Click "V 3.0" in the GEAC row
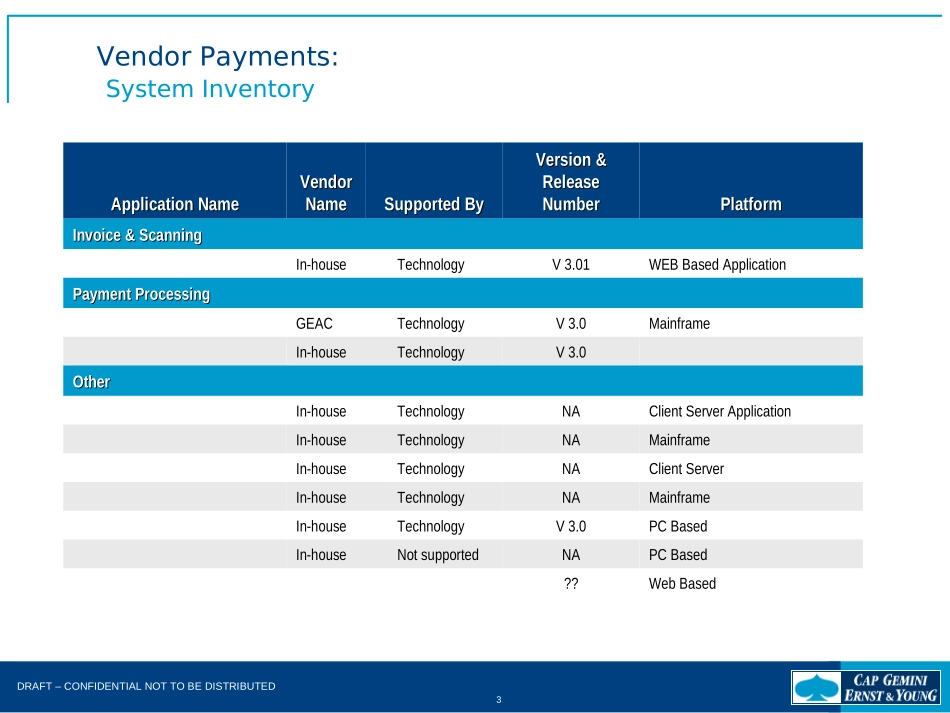 point(571,323)
